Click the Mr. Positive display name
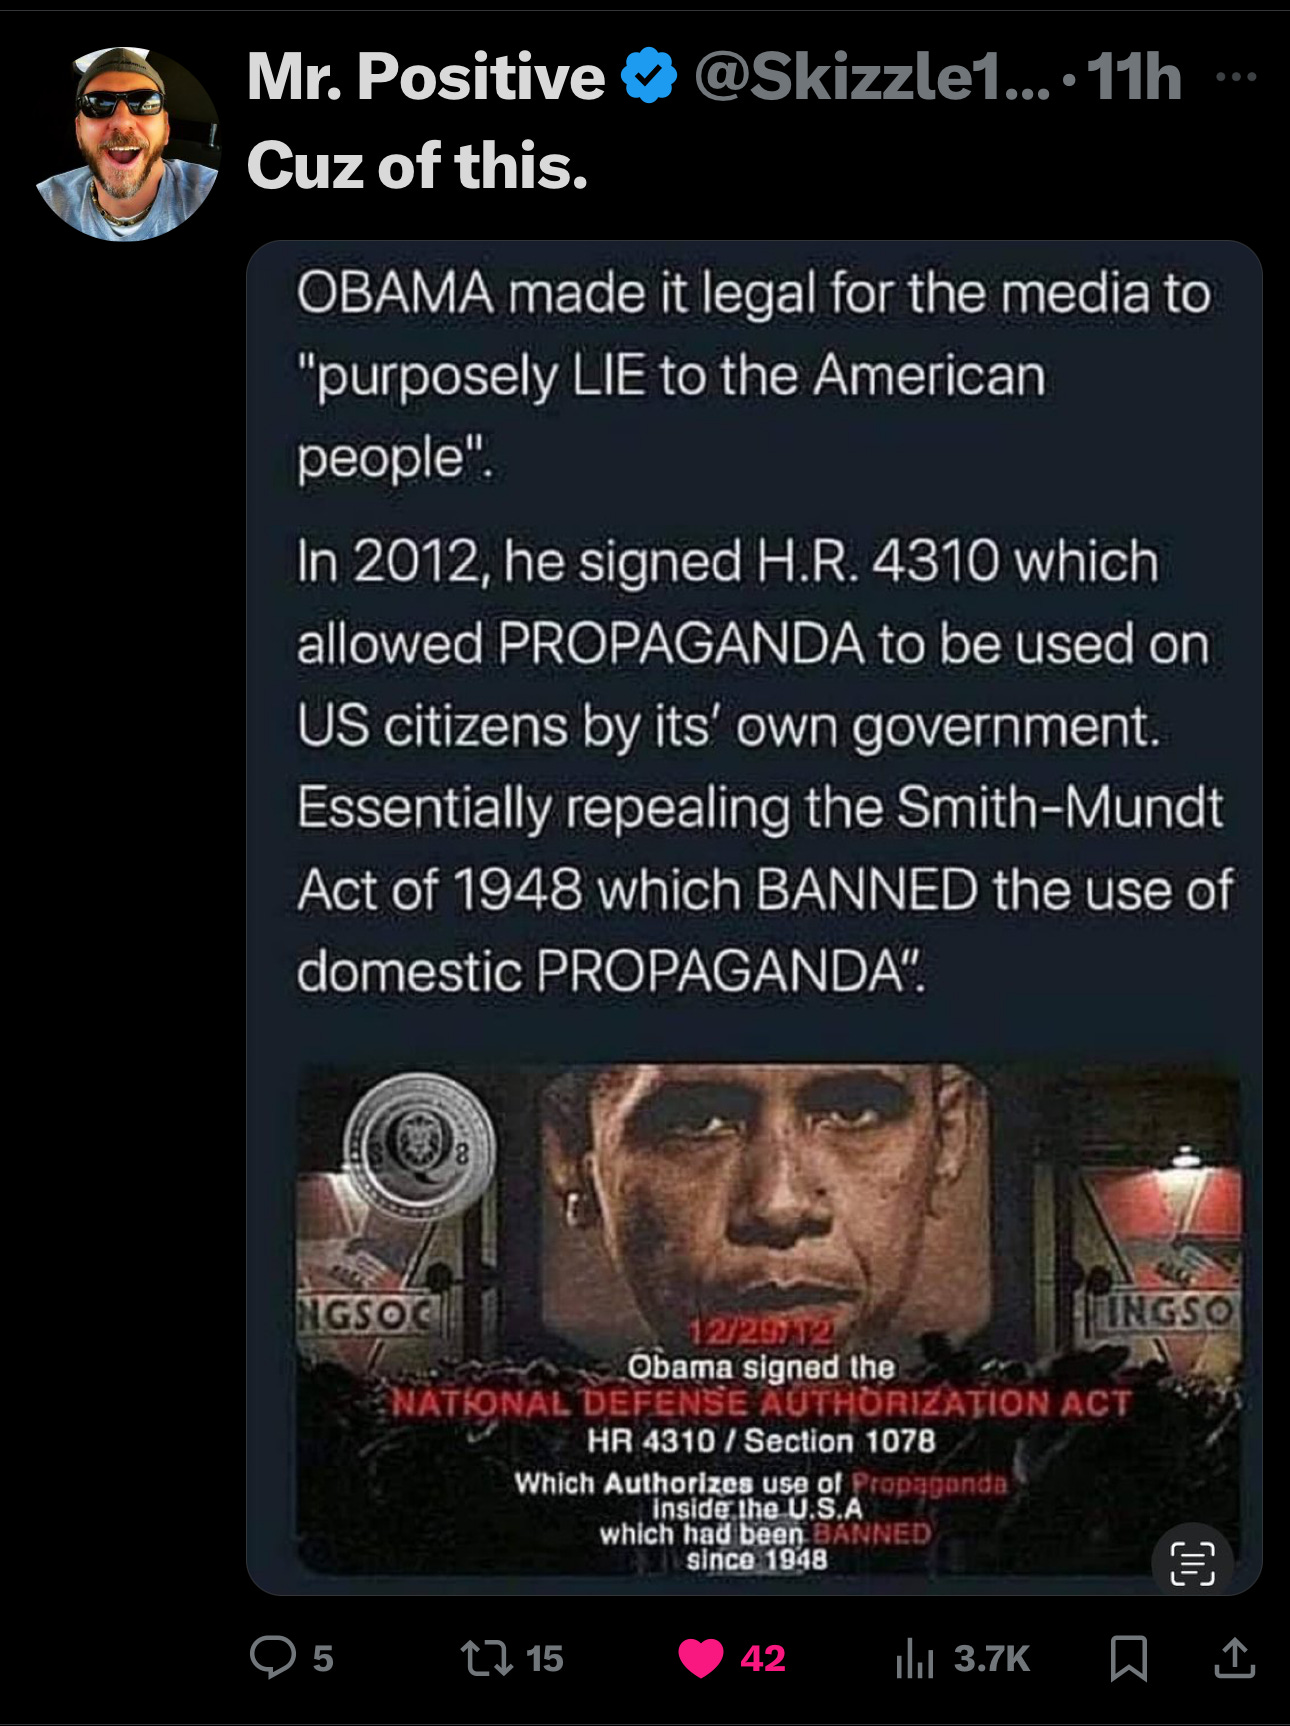The image size is (1290, 1726). click(426, 77)
